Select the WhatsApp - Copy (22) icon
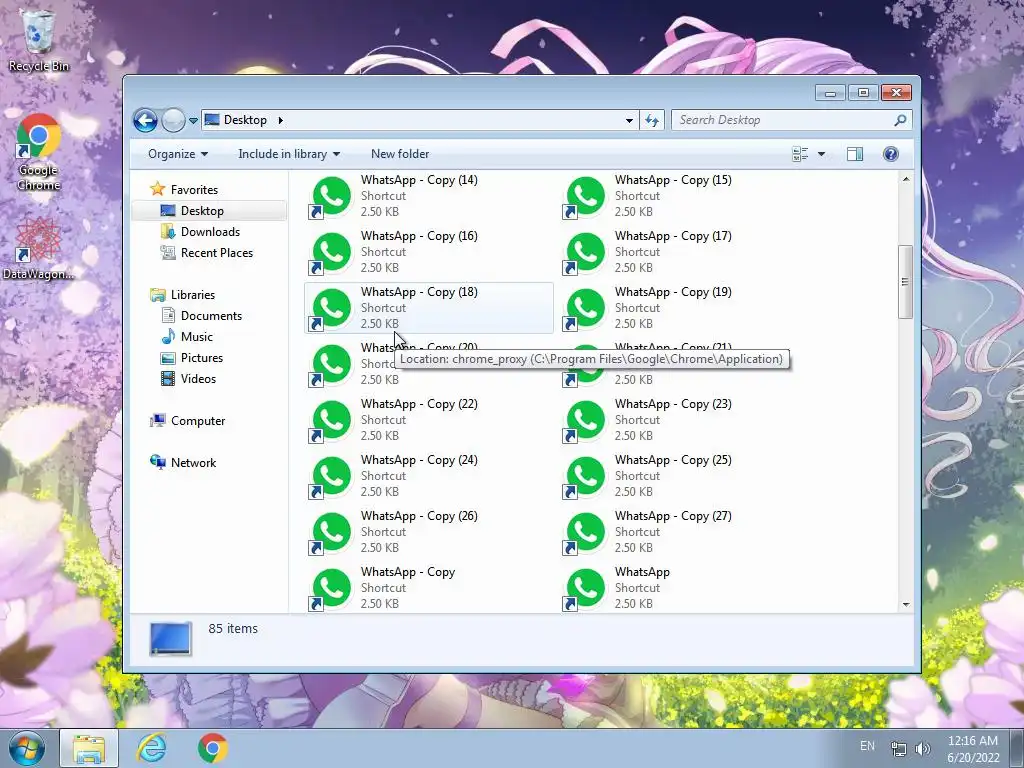This screenshot has width=1024, height=768. [331, 421]
